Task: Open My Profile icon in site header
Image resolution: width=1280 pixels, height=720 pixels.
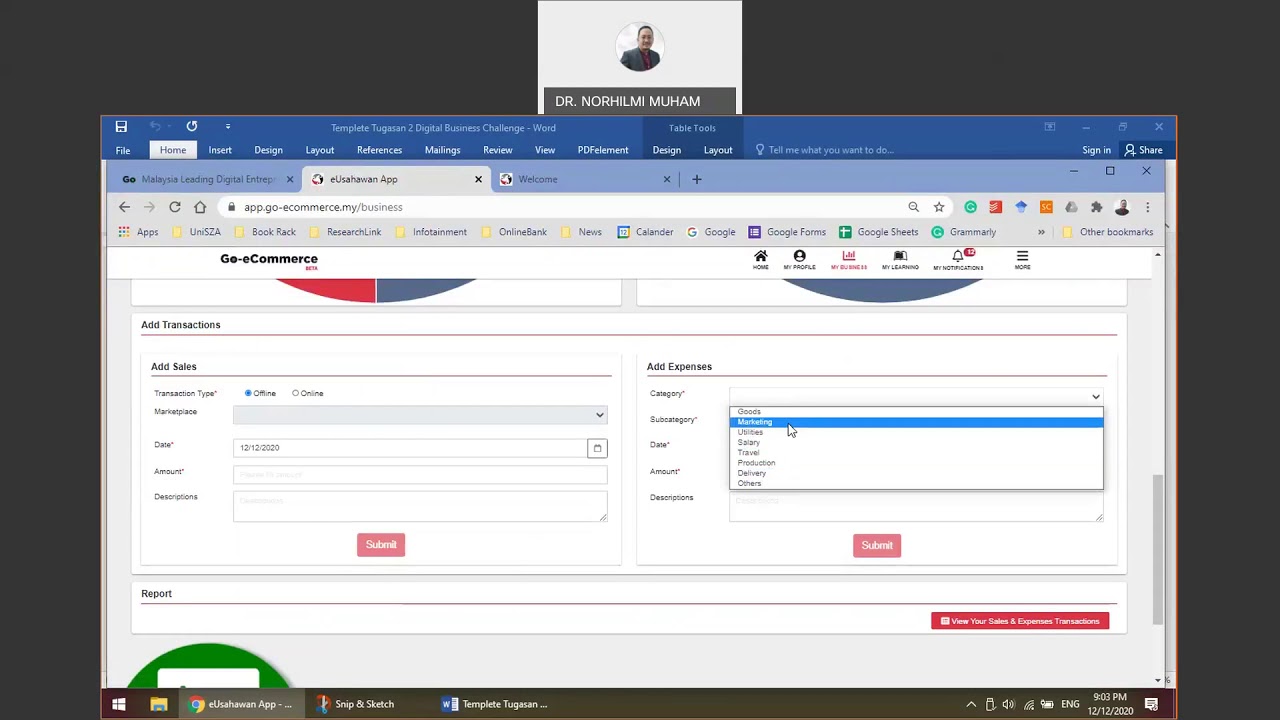Action: tap(799, 259)
